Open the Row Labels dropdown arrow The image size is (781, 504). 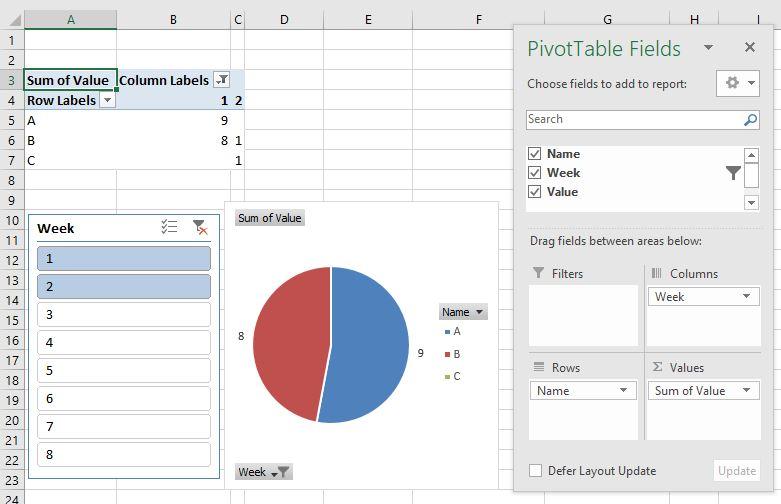click(107, 100)
